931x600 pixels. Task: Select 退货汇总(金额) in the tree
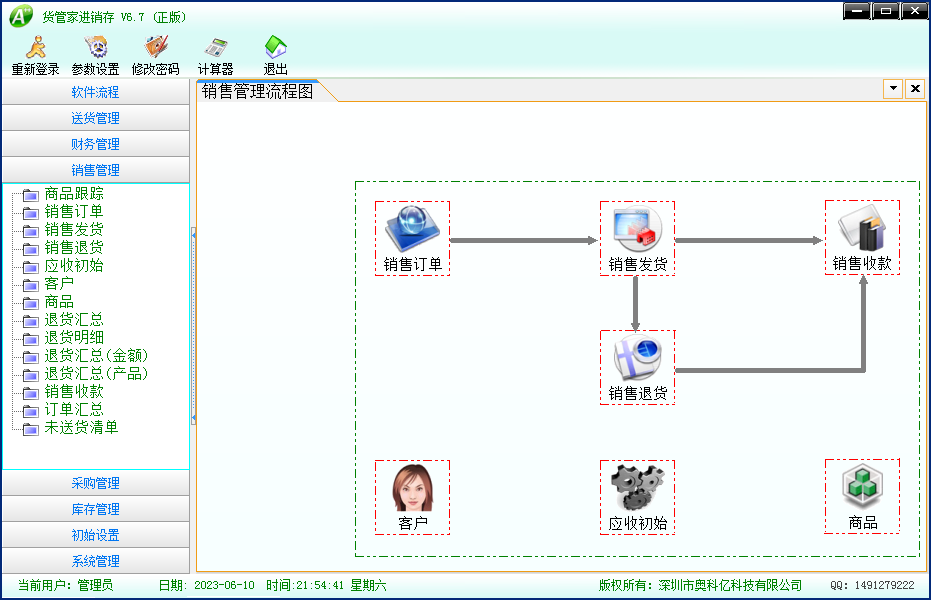(x=96, y=355)
